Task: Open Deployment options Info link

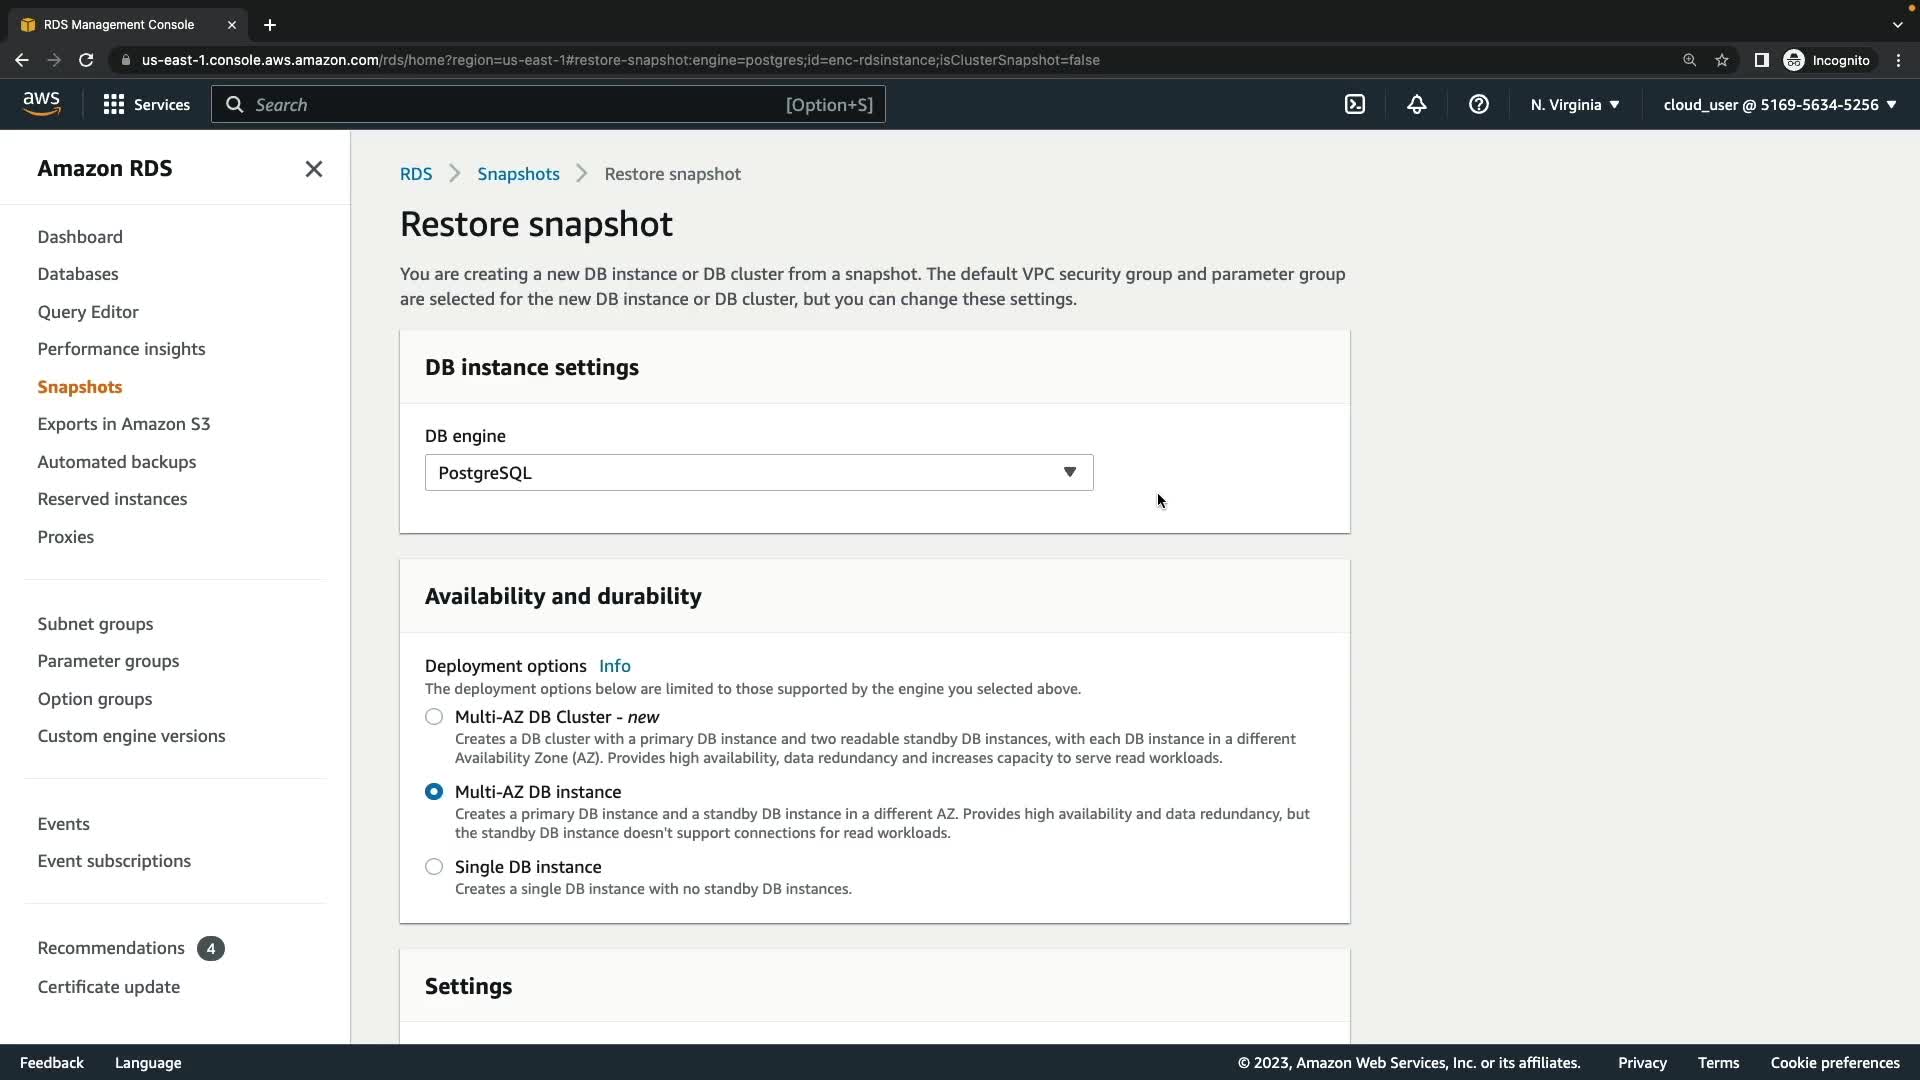Action: tap(614, 666)
